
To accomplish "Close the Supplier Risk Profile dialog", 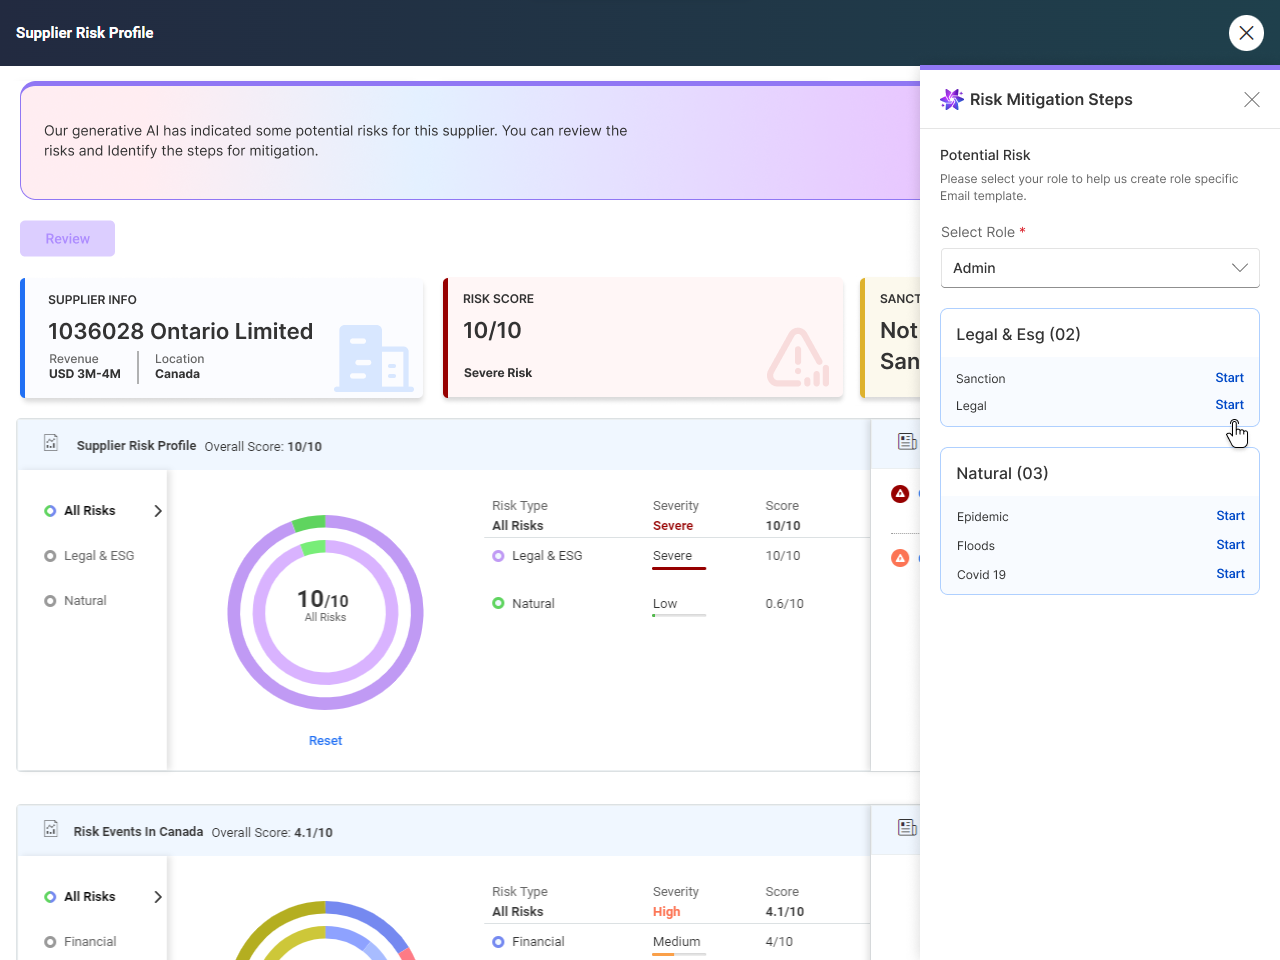I will pos(1246,33).
